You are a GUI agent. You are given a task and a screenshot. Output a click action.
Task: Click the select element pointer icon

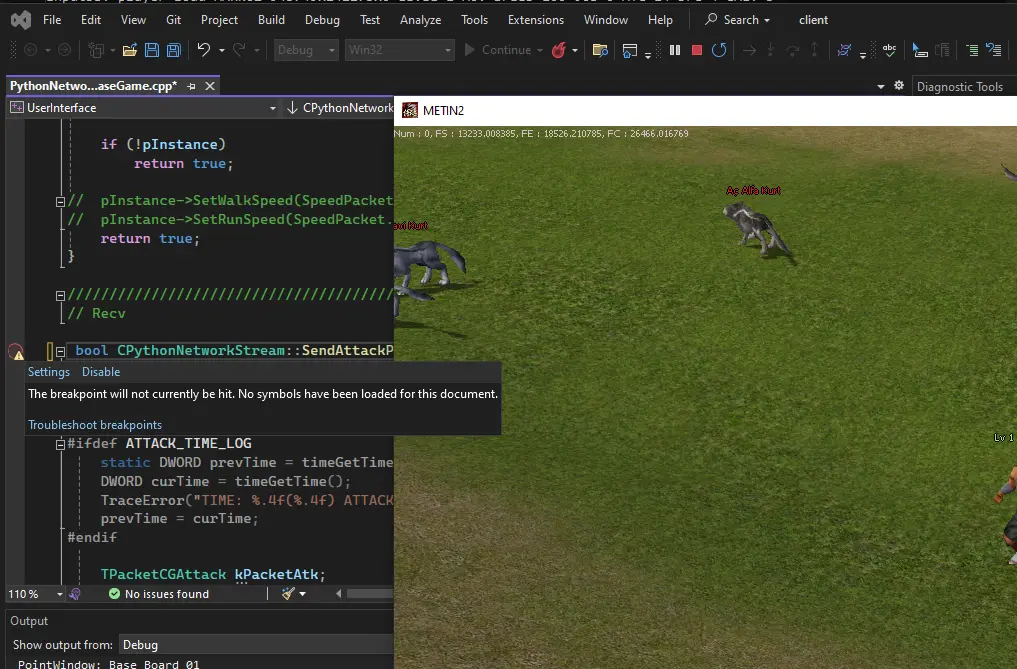tap(919, 50)
